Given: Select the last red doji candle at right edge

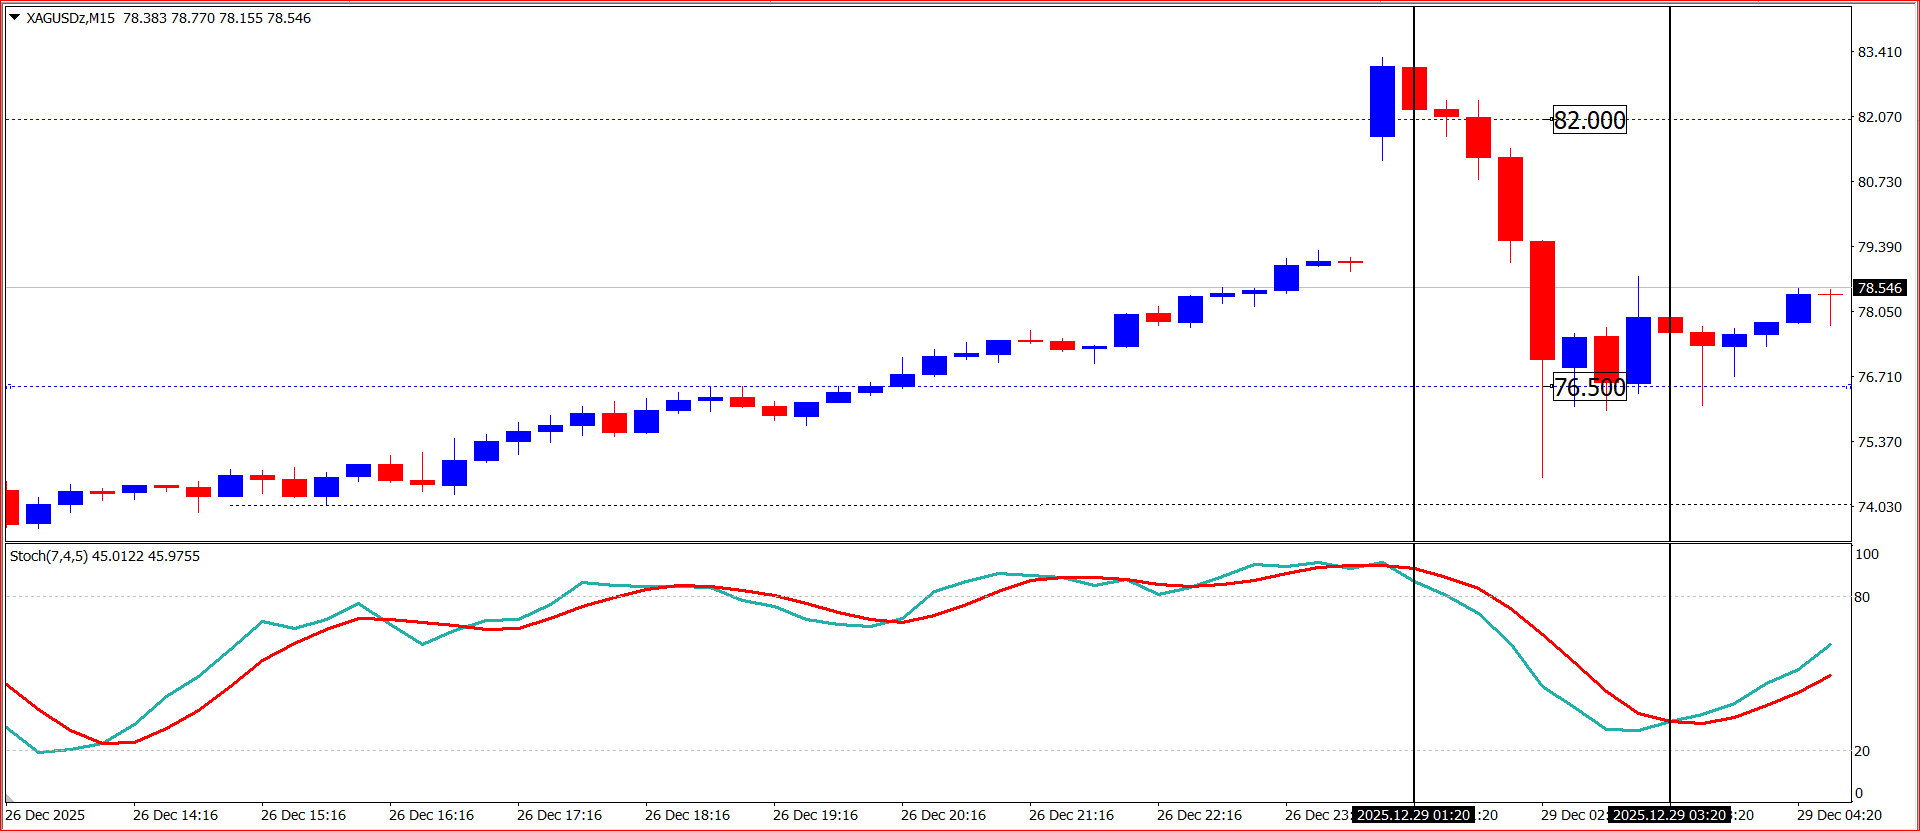Looking at the screenshot, I should point(1830,294).
